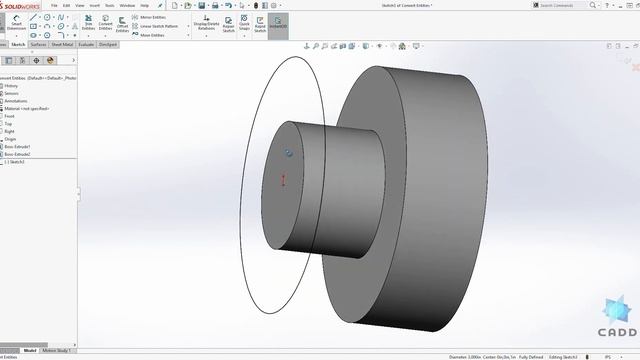Image resolution: width=640 pixels, height=360 pixels.
Task: Open the DimXpertManager tab
Action: (x=36, y=60)
